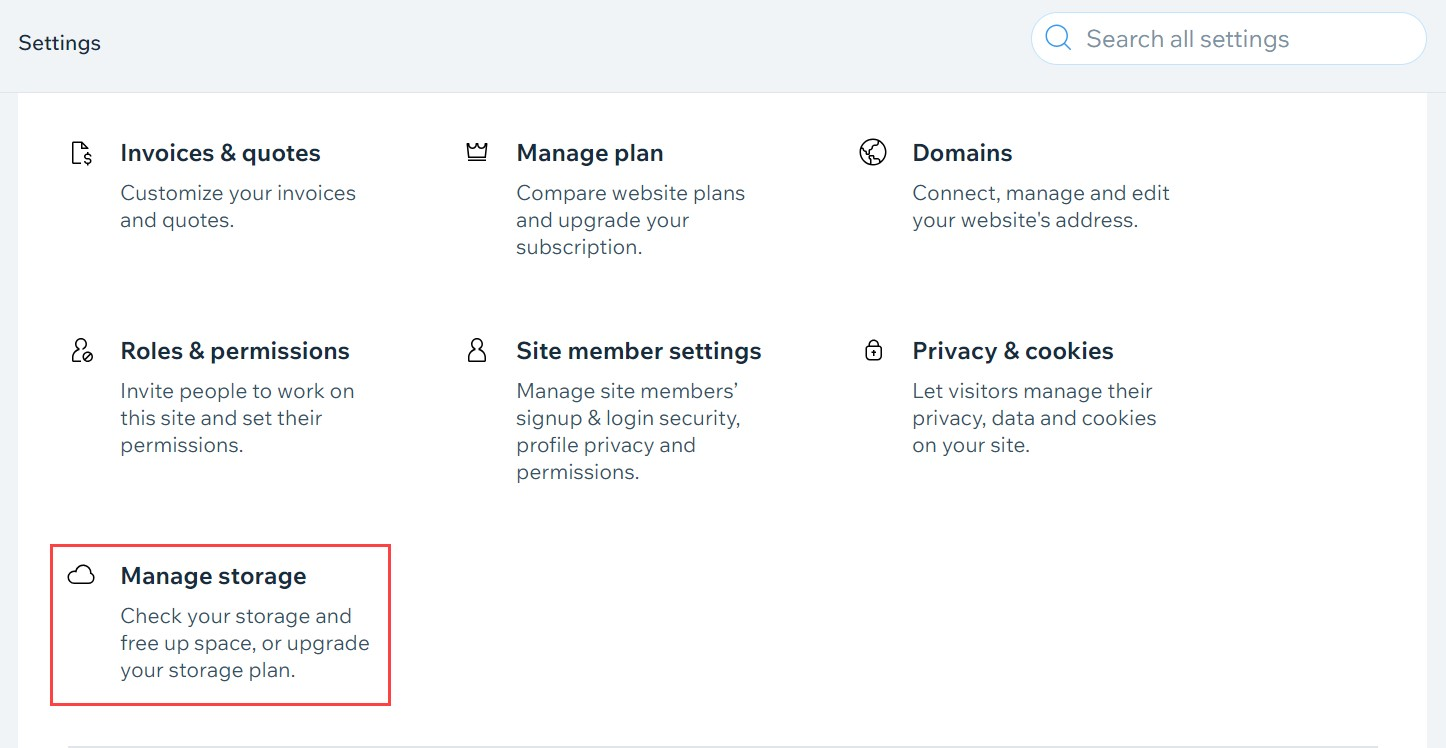This screenshot has width=1446, height=748.
Task: Click 'Let visitors manage their privacy' text
Action: 1034,418
